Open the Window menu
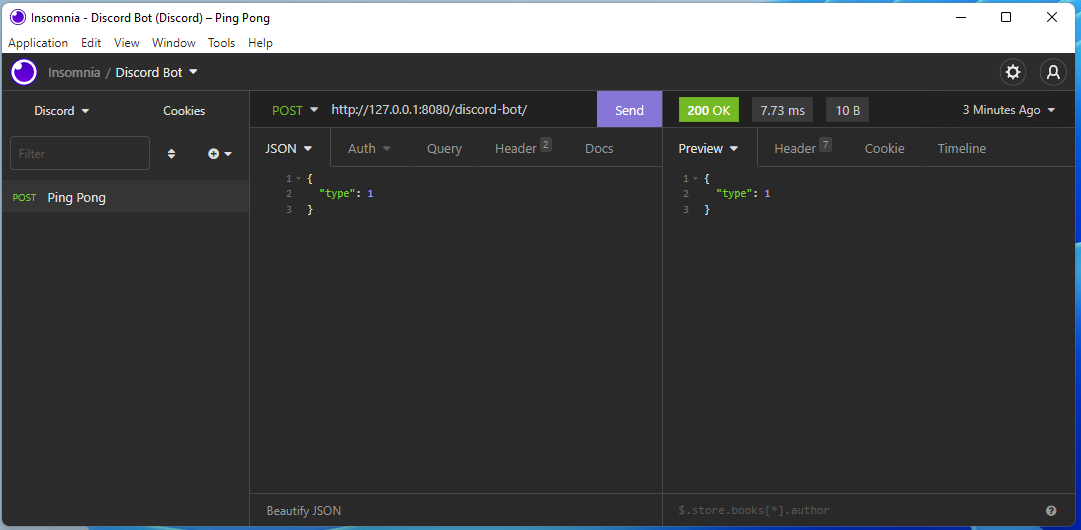 (x=174, y=43)
